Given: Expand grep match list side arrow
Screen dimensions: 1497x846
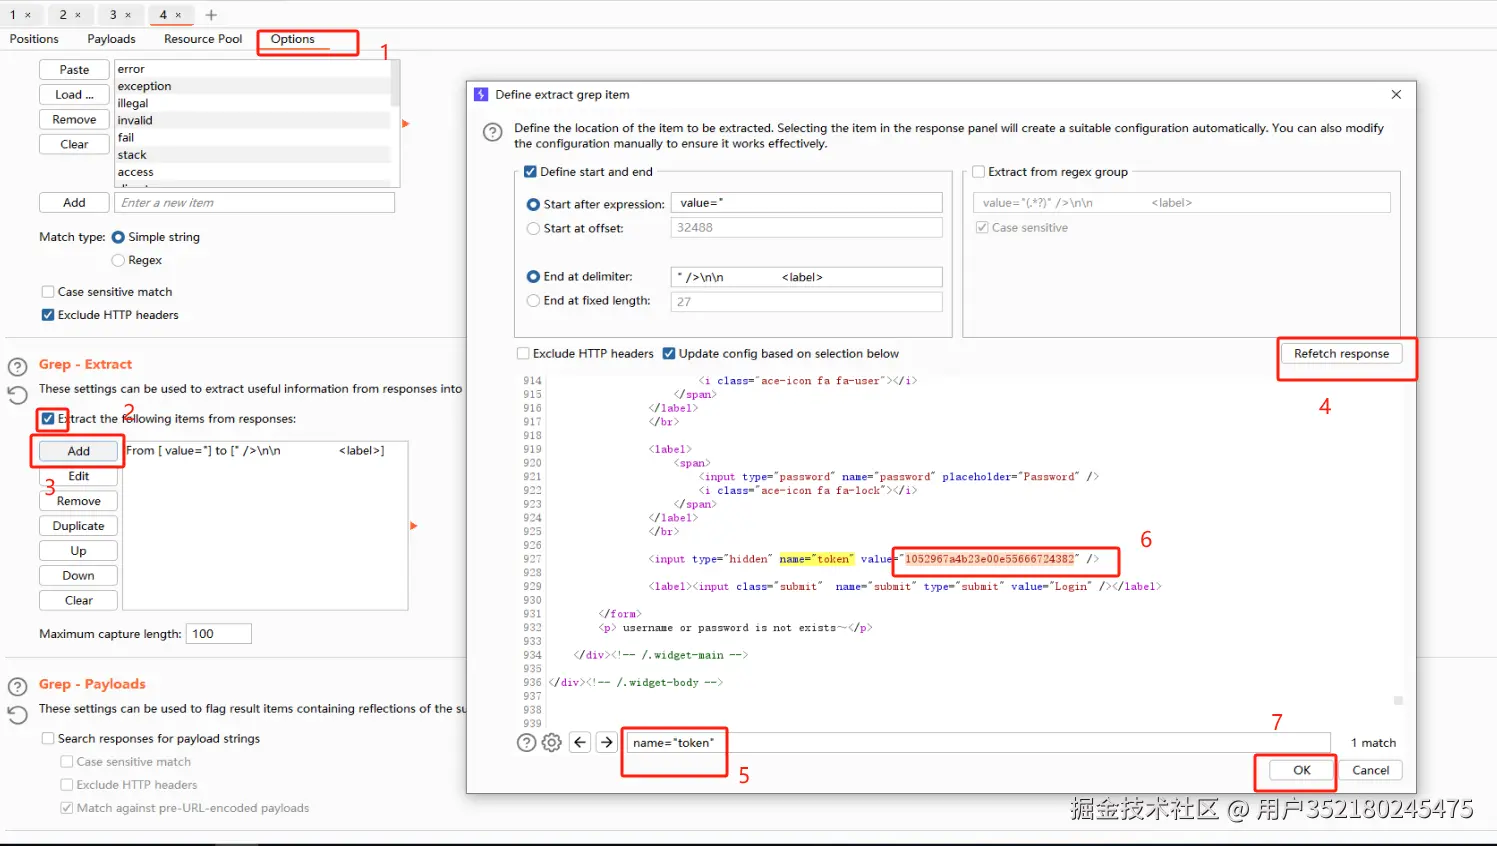Looking at the screenshot, I should click(405, 124).
